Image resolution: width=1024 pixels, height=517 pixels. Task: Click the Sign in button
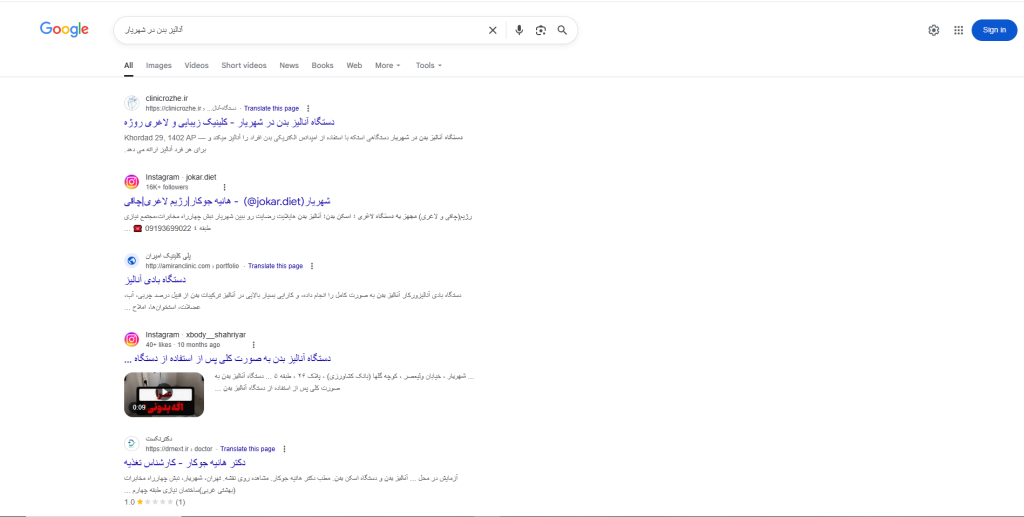click(994, 30)
